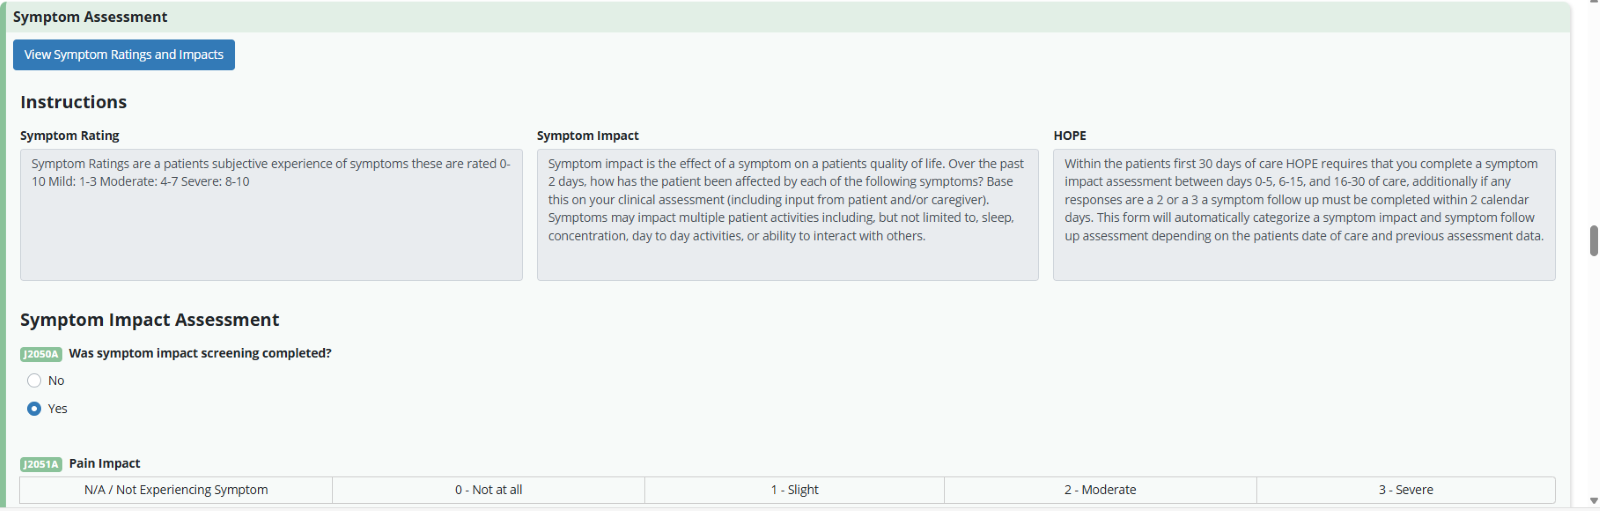This screenshot has height=511, width=1600.
Task: Click the J2051A item code badge
Action: pyautogui.click(x=41, y=464)
